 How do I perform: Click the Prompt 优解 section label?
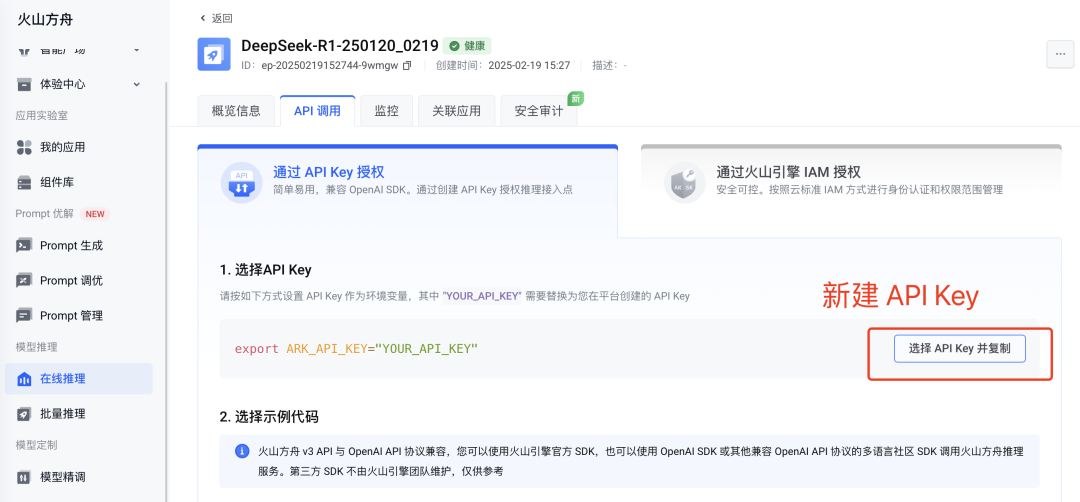[44, 214]
